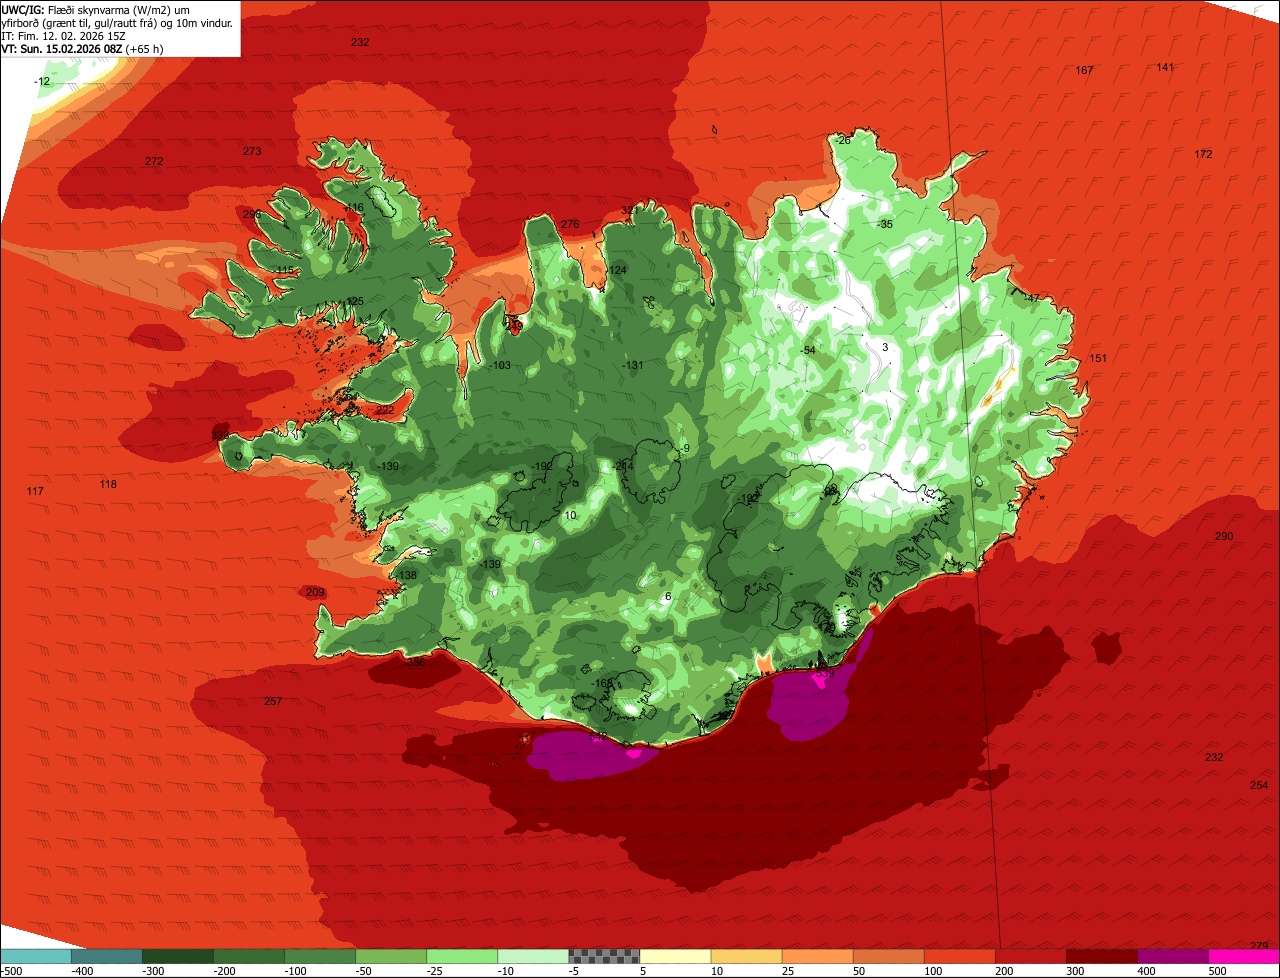Image resolution: width=1280 pixels, height=978 pixels.
Task: Click the map value '118'
Action: (x=108, y=485)
